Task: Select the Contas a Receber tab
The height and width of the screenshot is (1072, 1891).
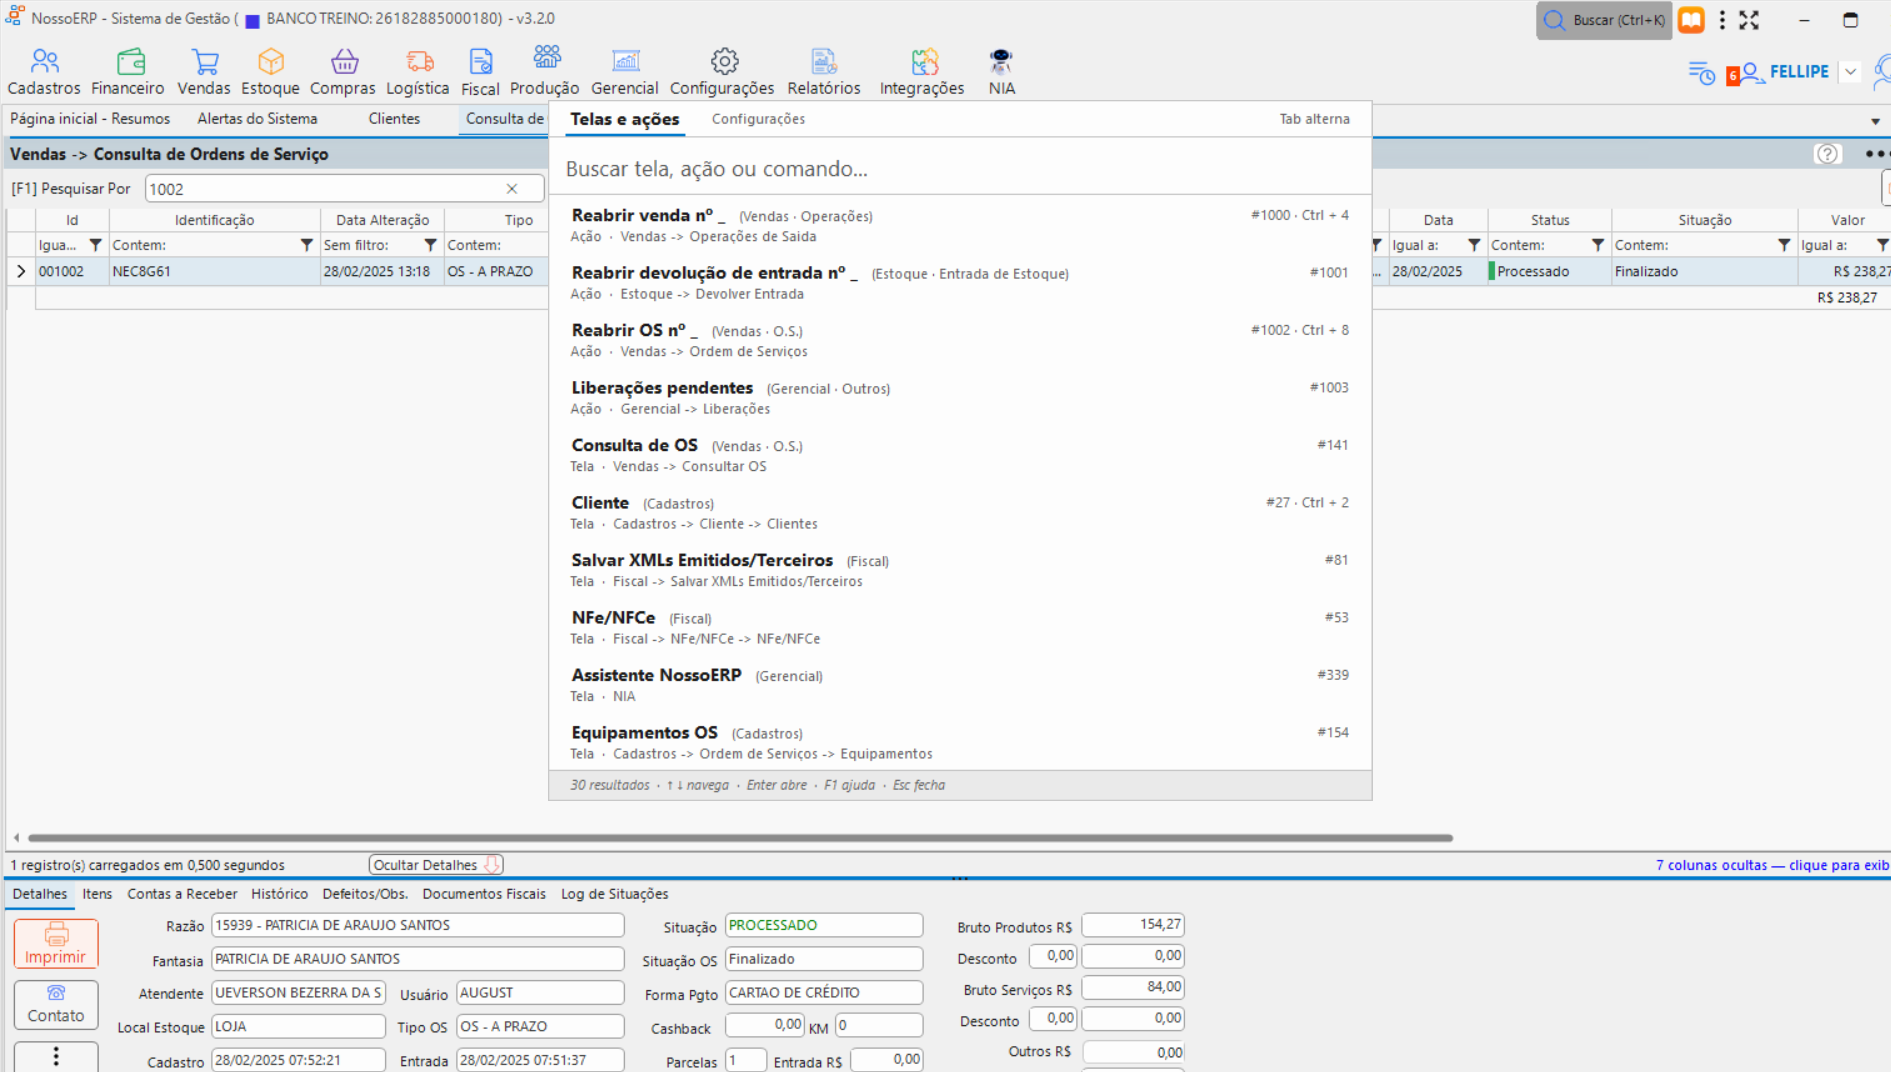Action: coord(182,894)
